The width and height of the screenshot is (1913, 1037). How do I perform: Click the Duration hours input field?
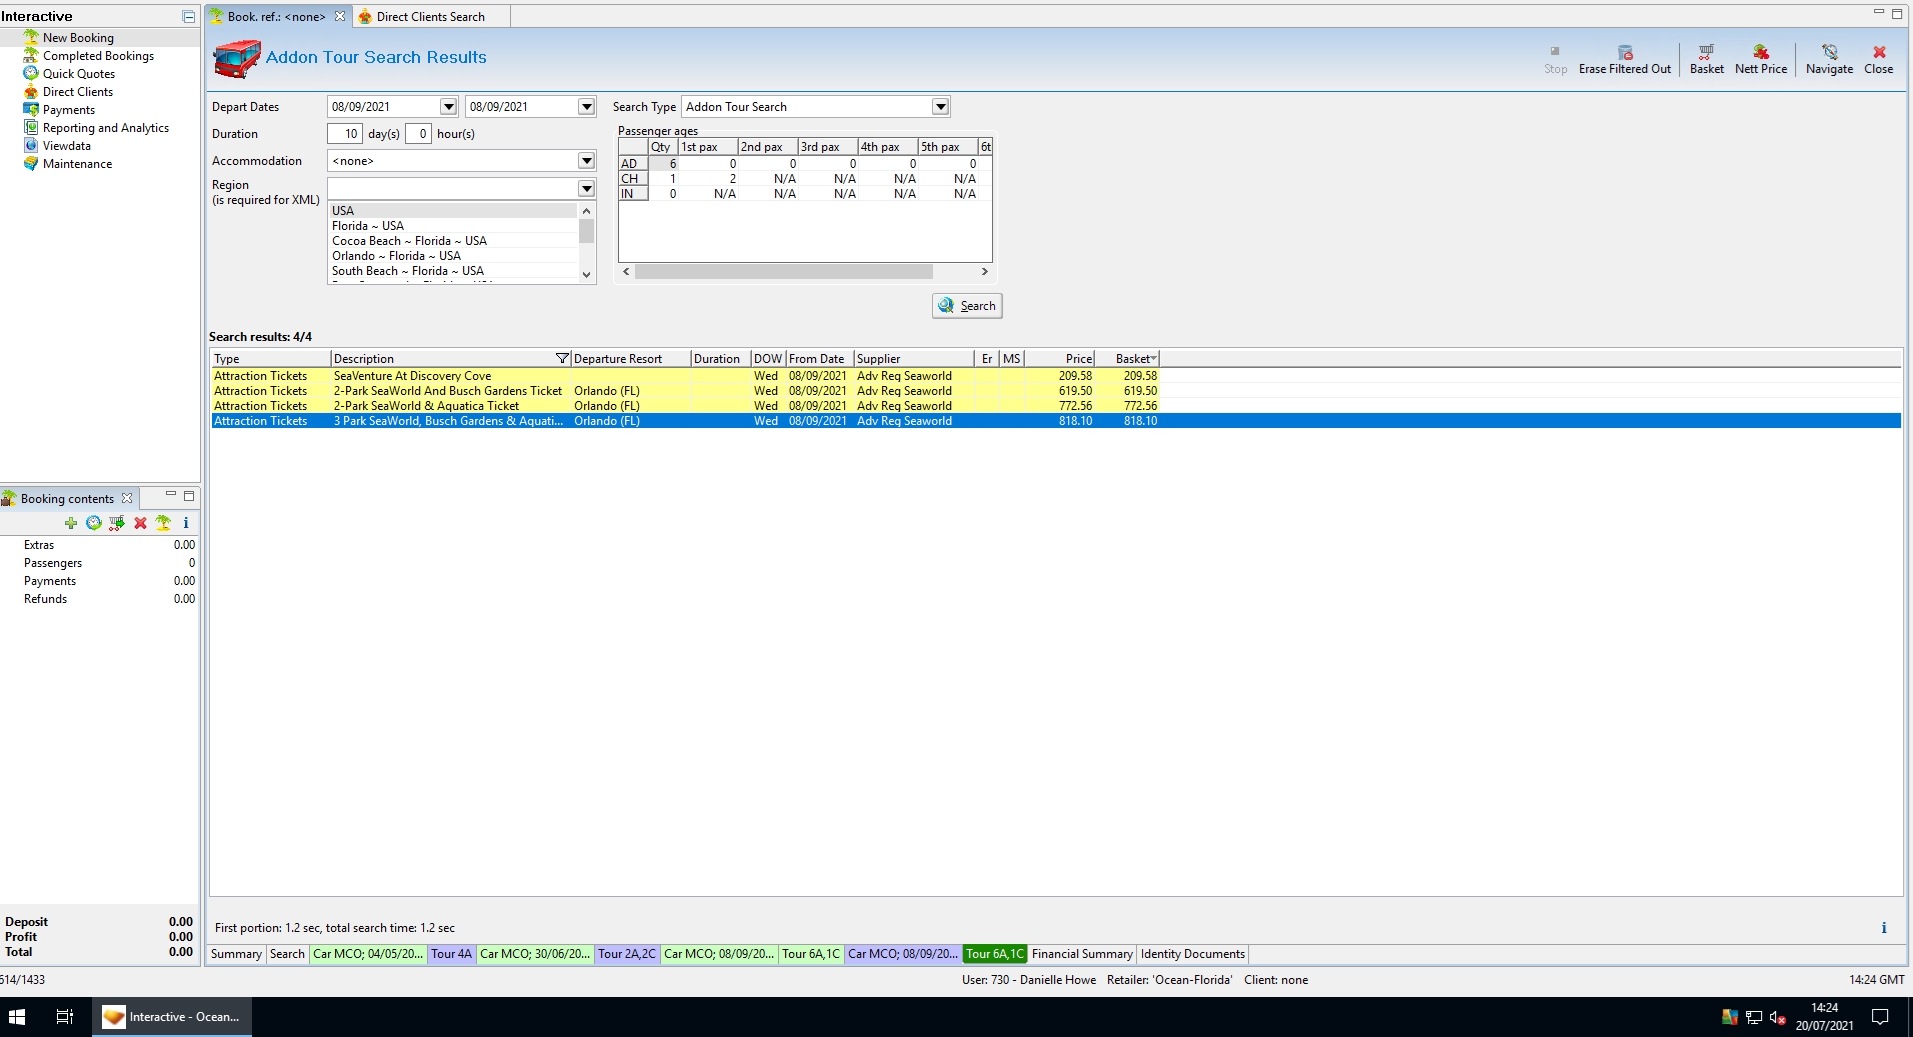pos(418,134)
